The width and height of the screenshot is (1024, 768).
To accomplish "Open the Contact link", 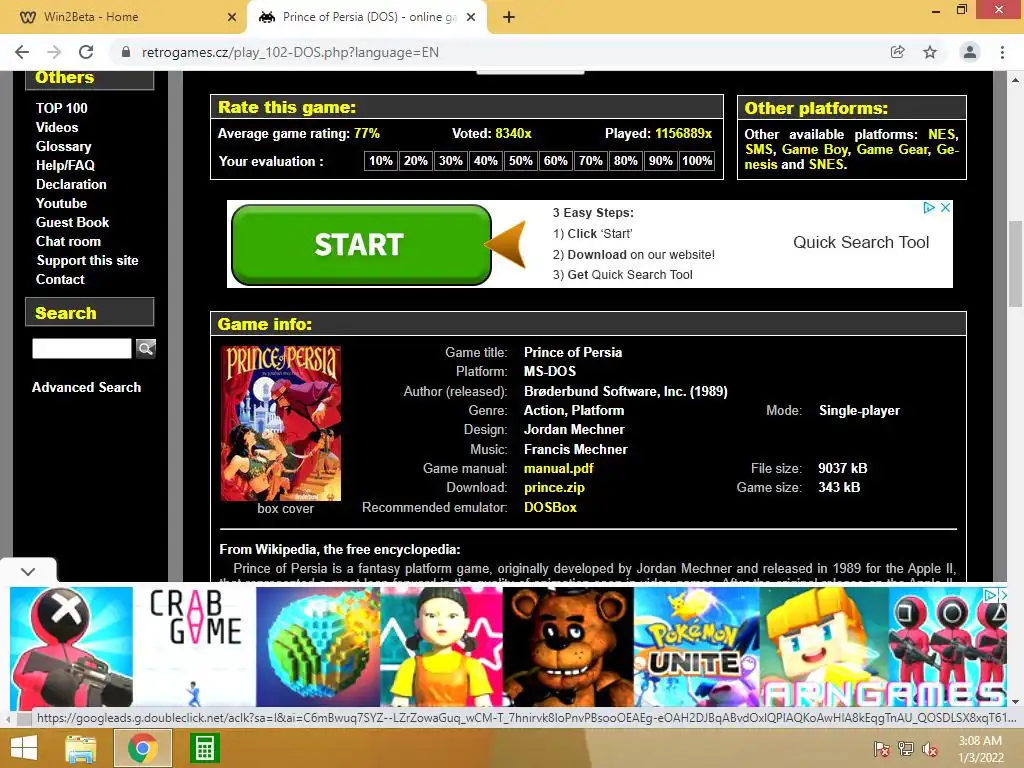I will pos(60,279).
